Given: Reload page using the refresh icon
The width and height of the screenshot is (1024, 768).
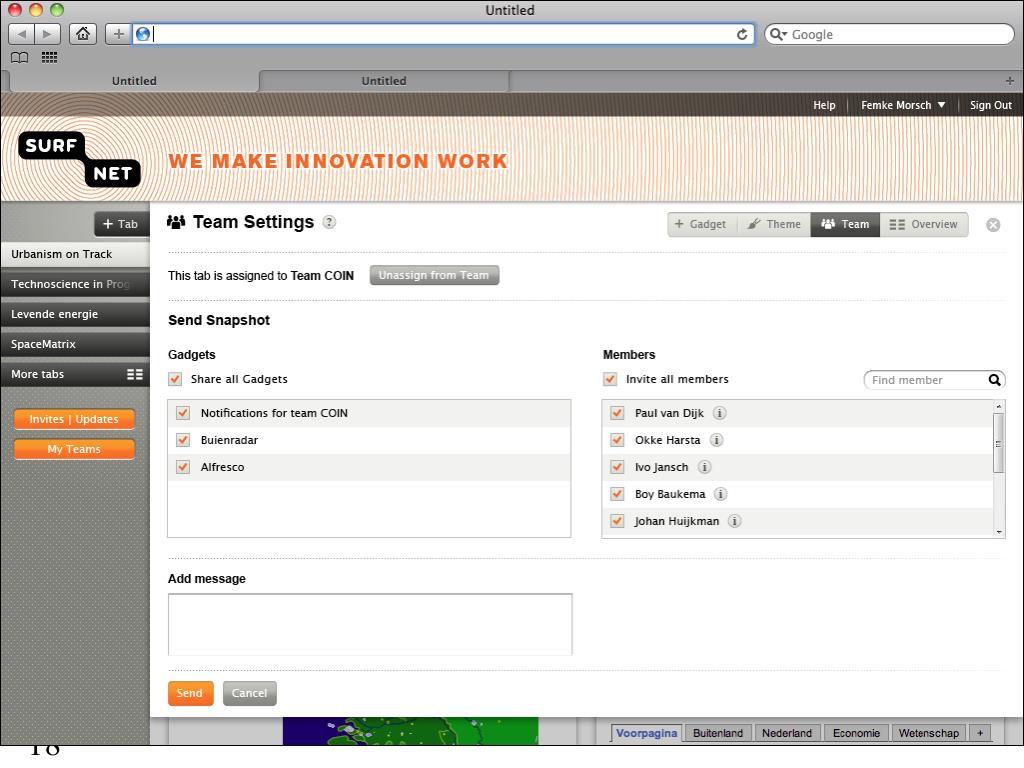Looking at the screenshot, I should (742, 35).
